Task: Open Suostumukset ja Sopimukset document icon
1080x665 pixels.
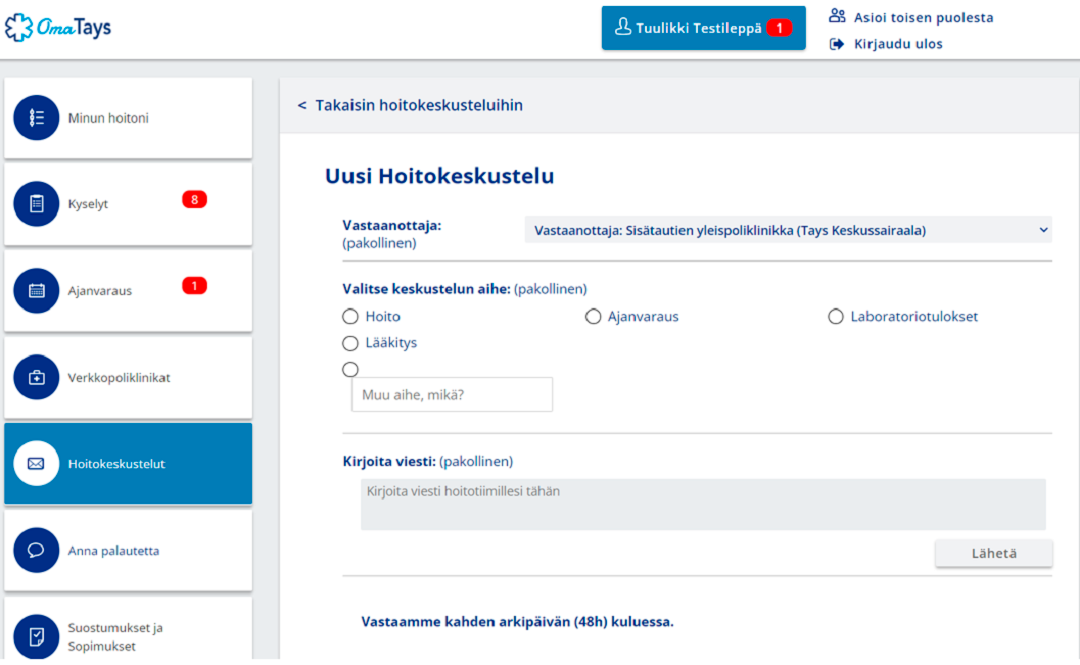Action: pos(37,637)
